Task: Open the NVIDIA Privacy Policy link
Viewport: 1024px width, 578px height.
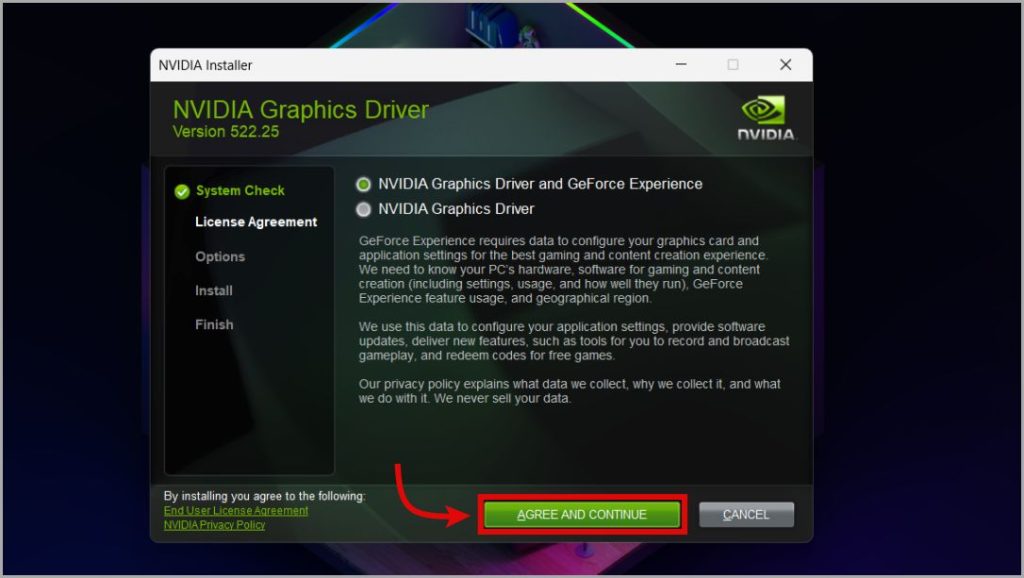Action: click(x=214, y=525)
